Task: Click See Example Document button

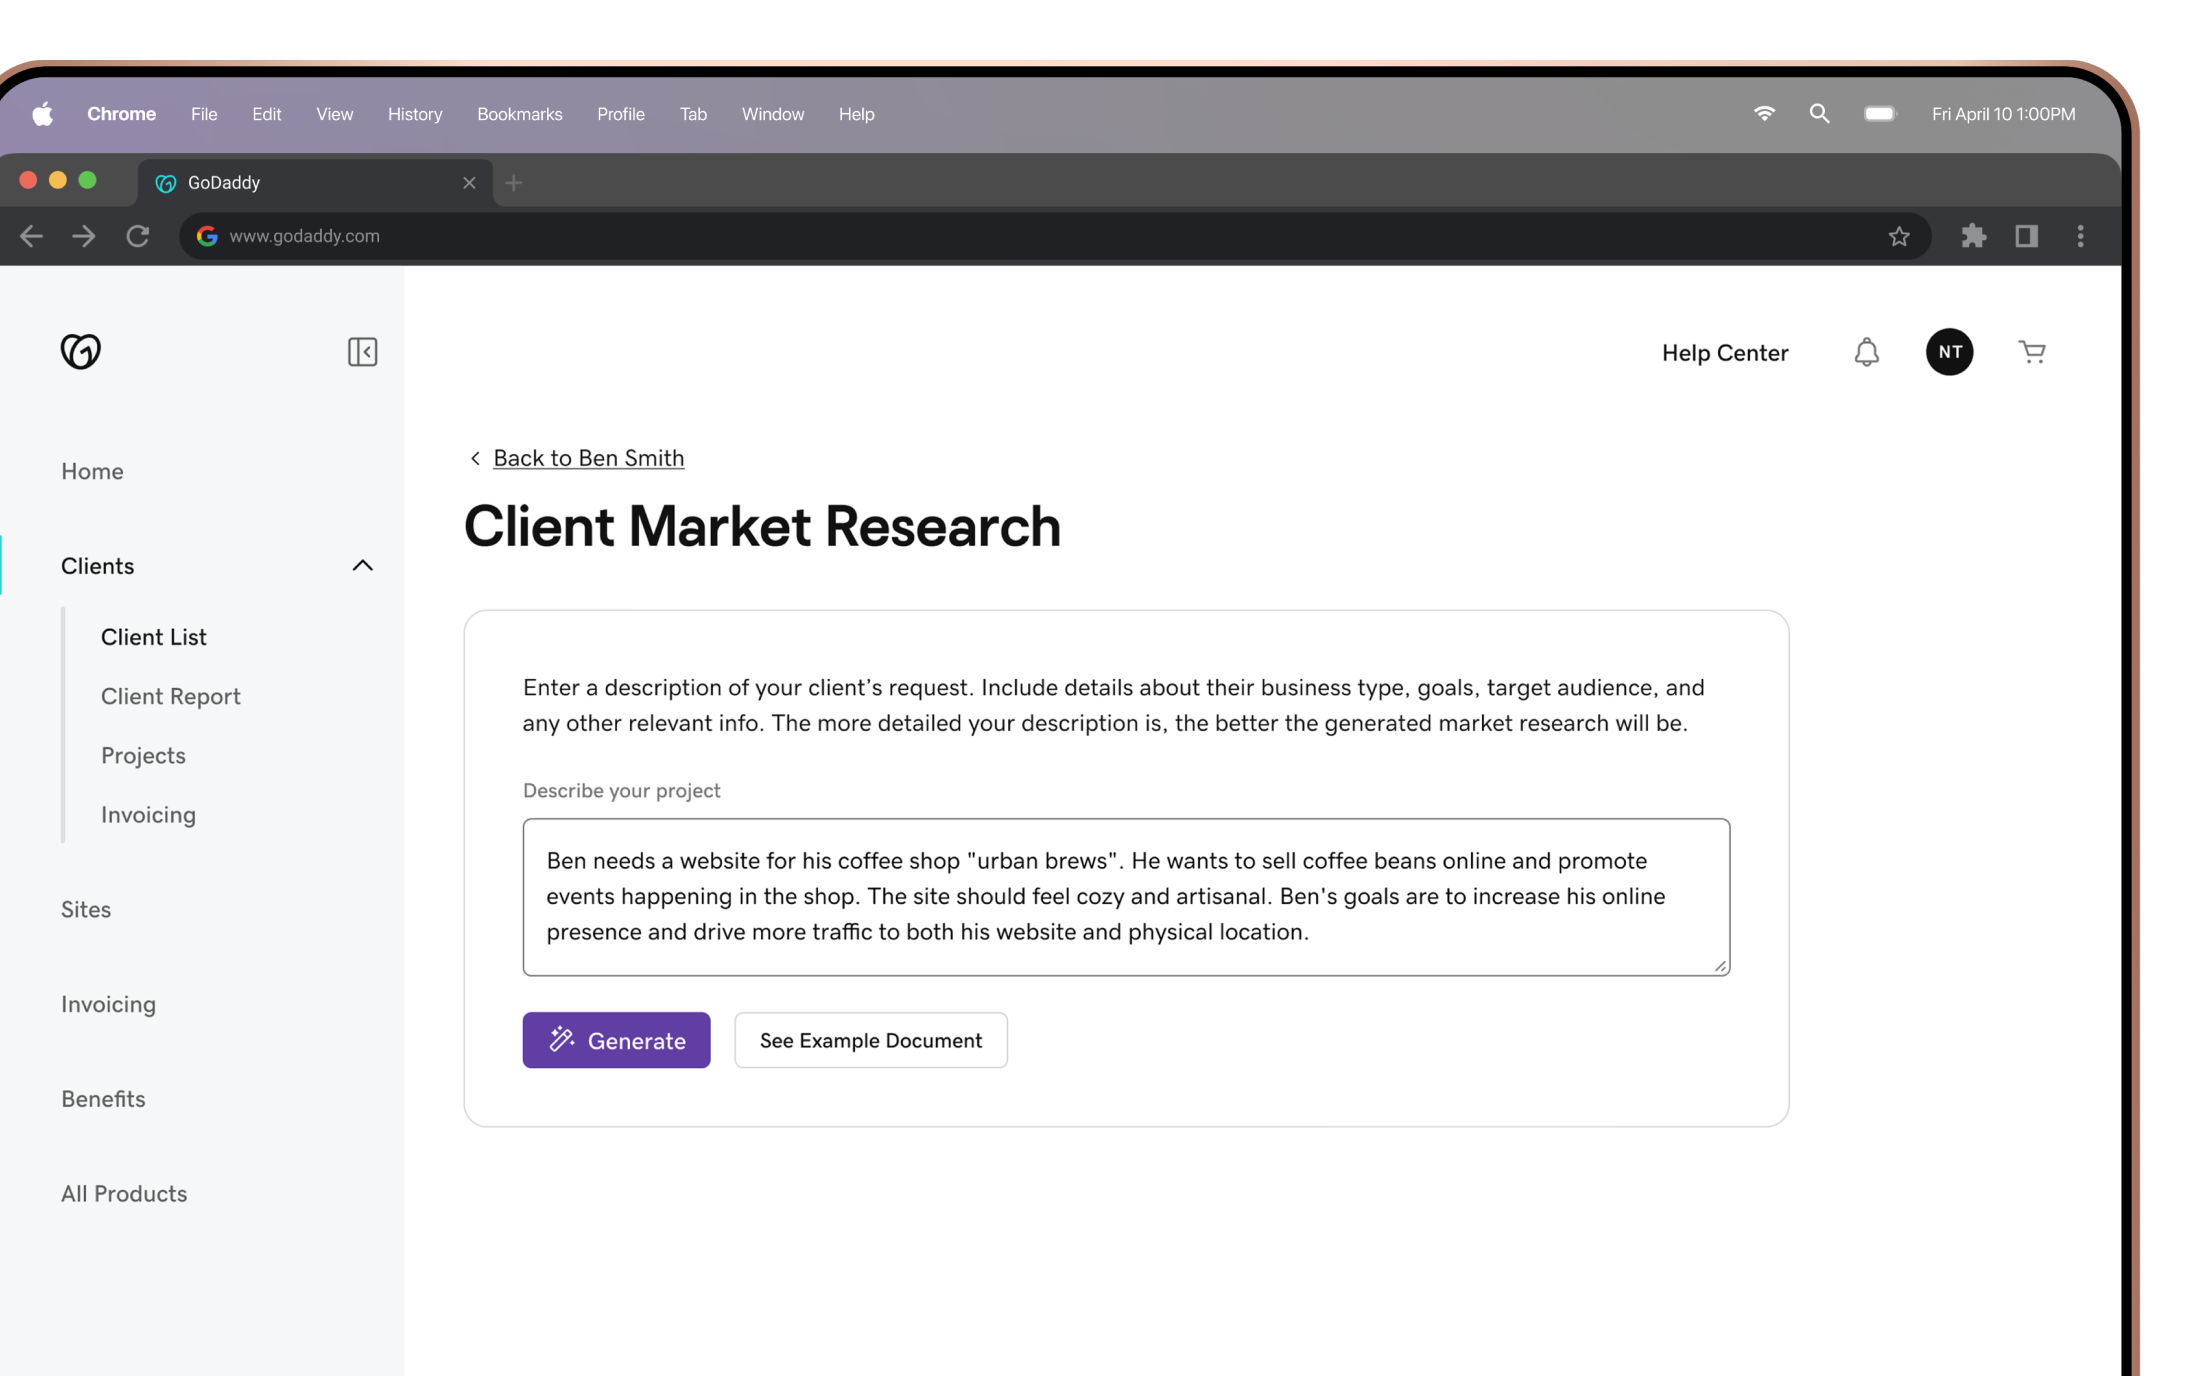Action: tap(871, 1040)
